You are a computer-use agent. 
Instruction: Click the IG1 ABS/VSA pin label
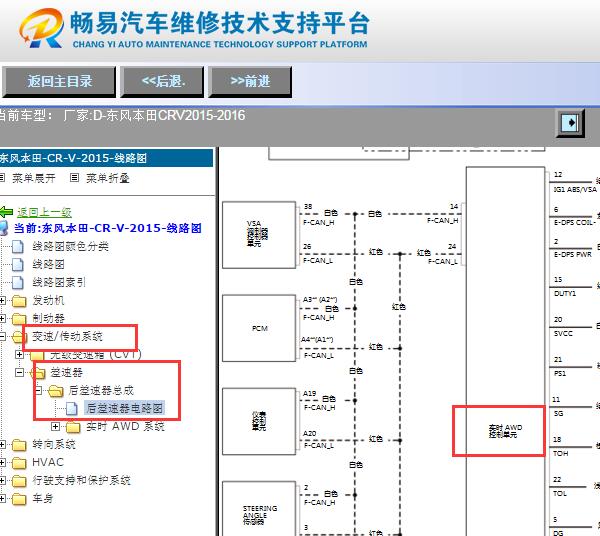575,189
